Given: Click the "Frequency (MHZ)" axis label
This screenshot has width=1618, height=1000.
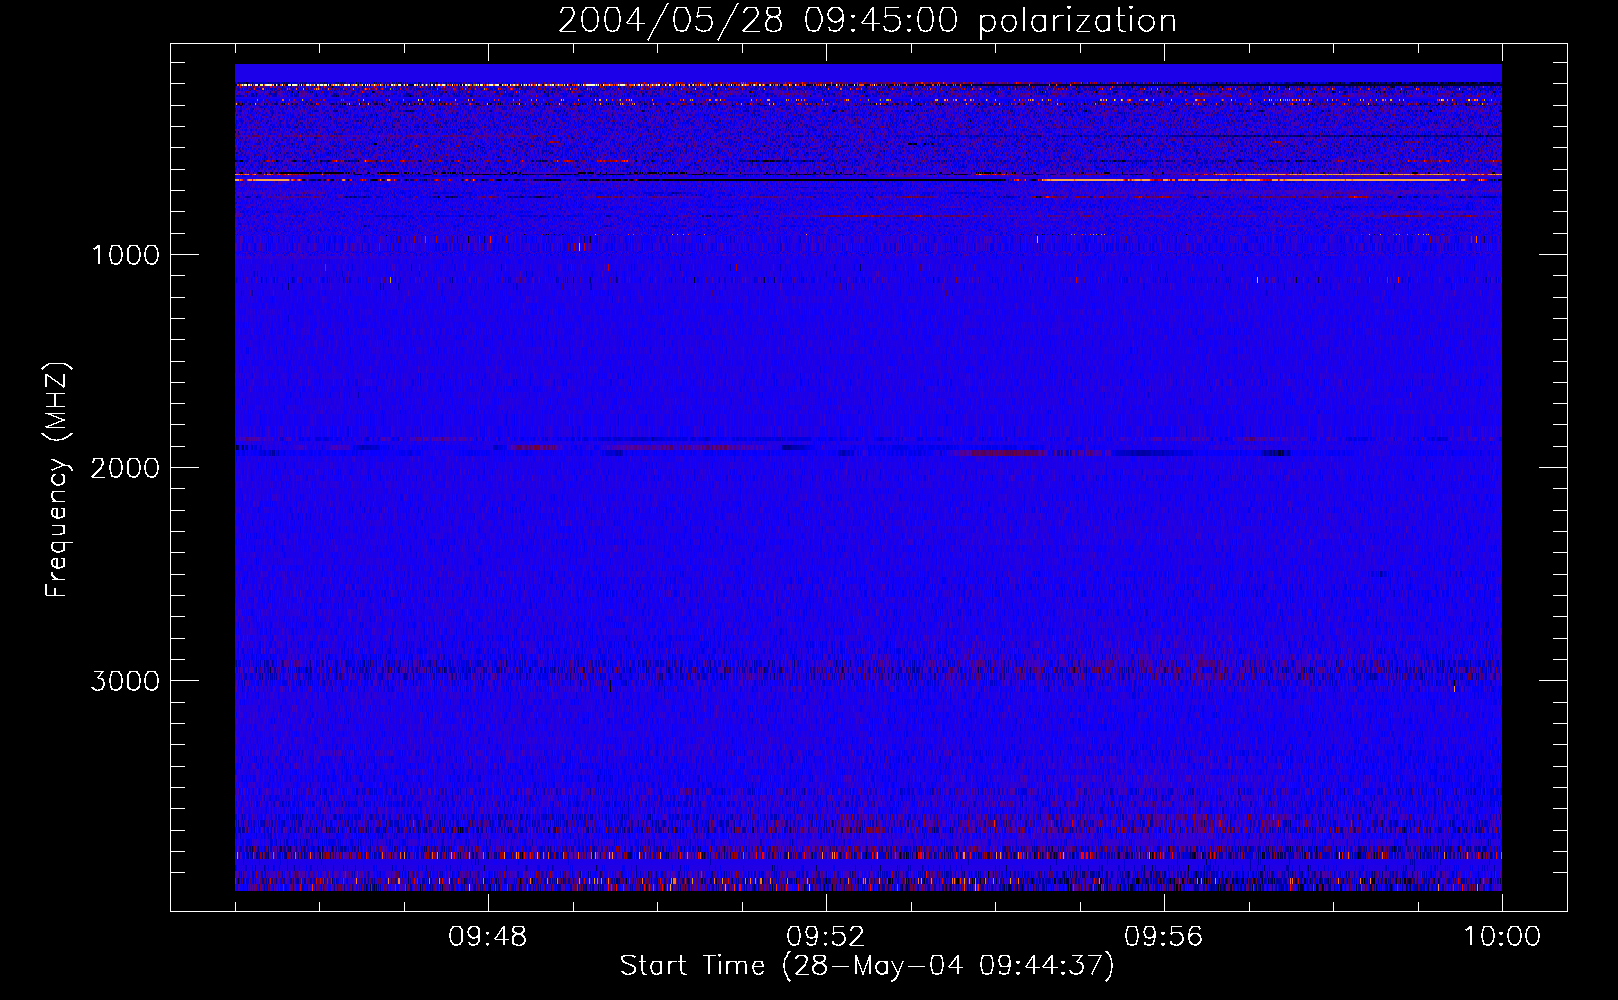Looking at the screenshot, I should coord(57,480).
